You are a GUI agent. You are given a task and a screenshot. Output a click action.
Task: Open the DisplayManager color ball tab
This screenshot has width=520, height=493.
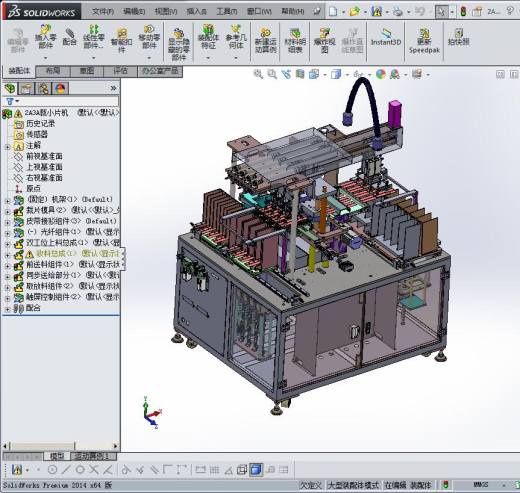pyautogui.click(x=60, y=88)
